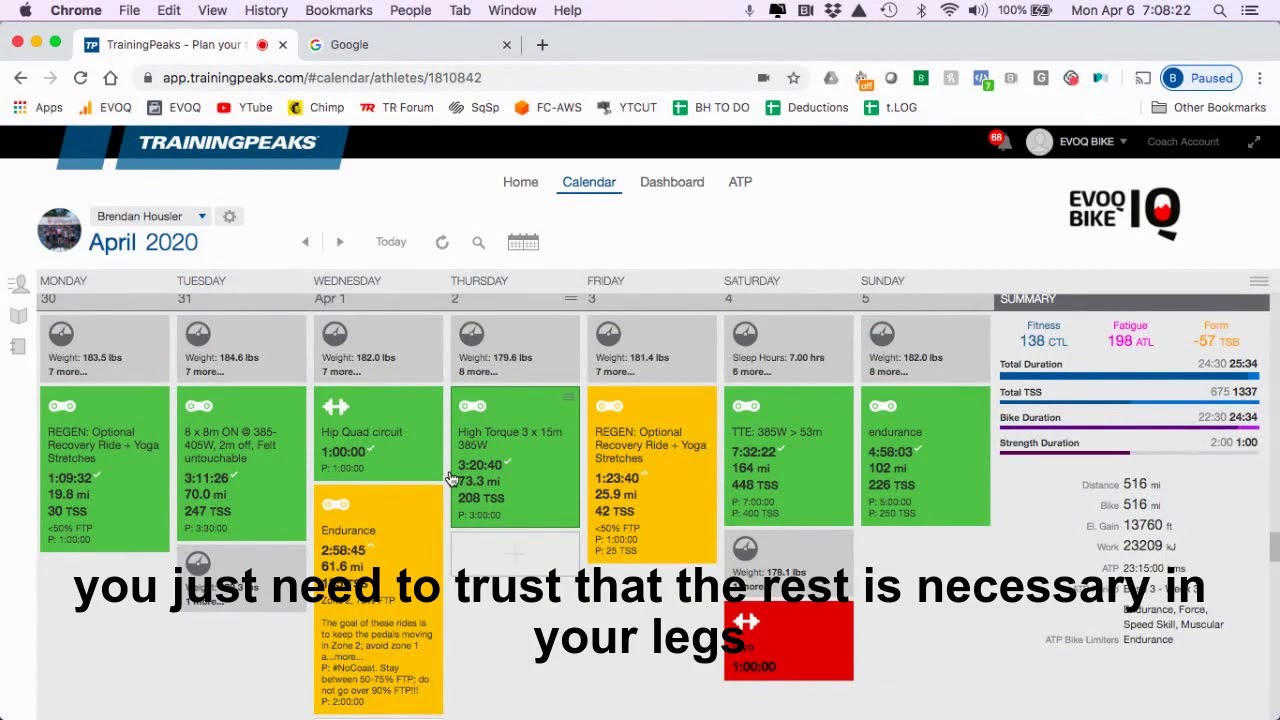Open High Torque 3 x 15m workout
This screenshot has width=1280, height=720.
pos(515,457)
